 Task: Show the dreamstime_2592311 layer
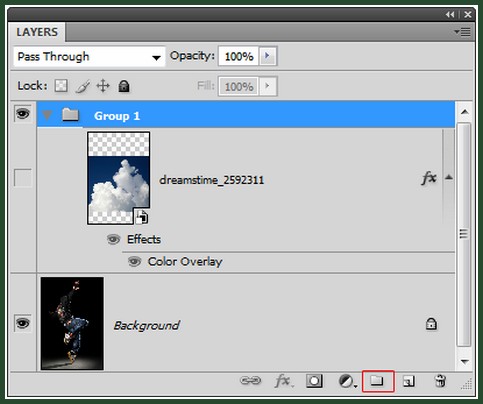pos(23,177)
